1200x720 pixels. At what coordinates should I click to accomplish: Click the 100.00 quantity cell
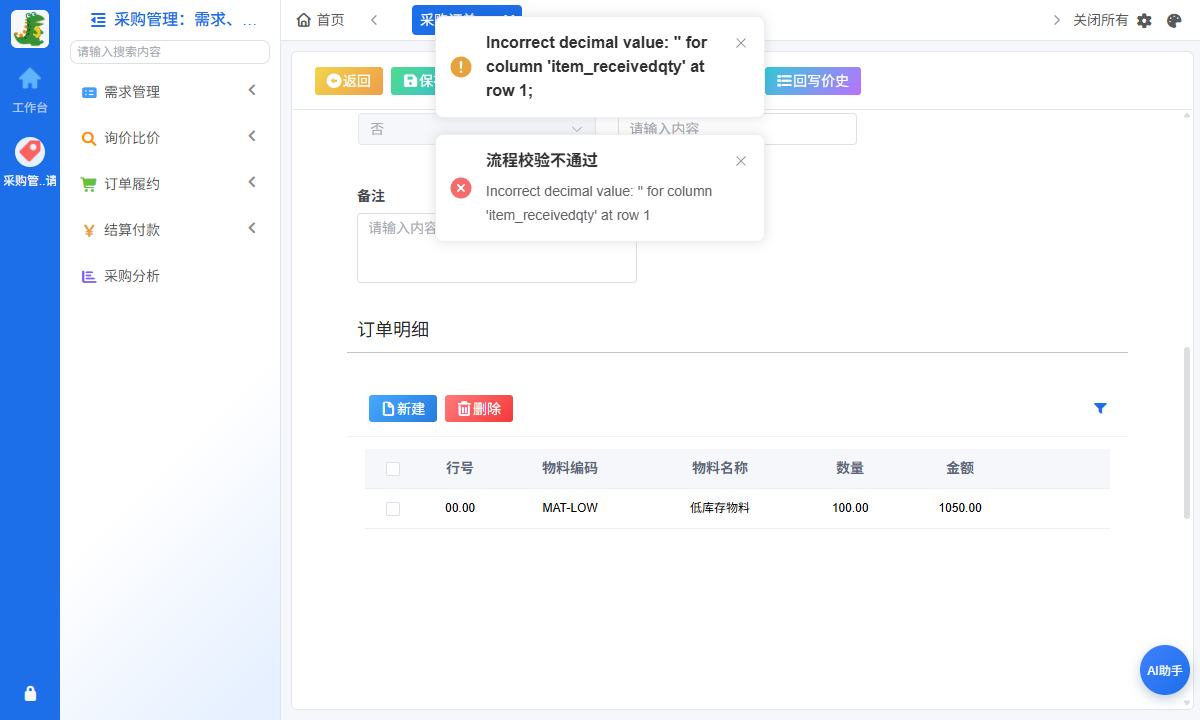tap(850, 508)
